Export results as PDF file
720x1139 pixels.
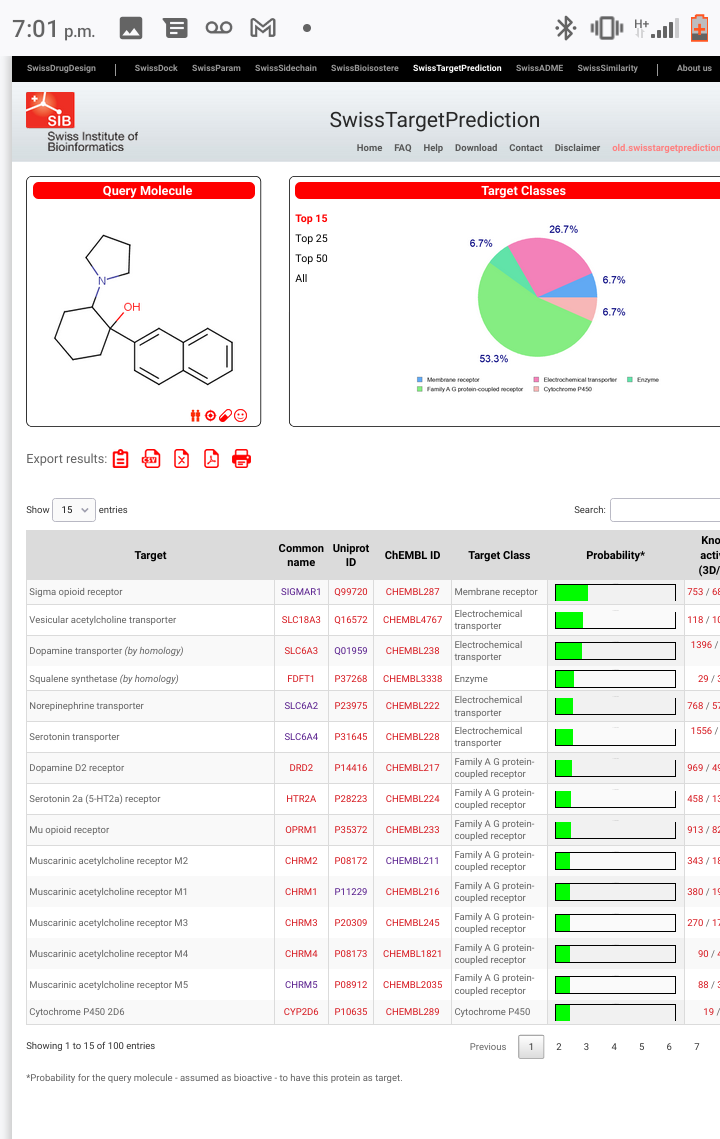(211, 459)
